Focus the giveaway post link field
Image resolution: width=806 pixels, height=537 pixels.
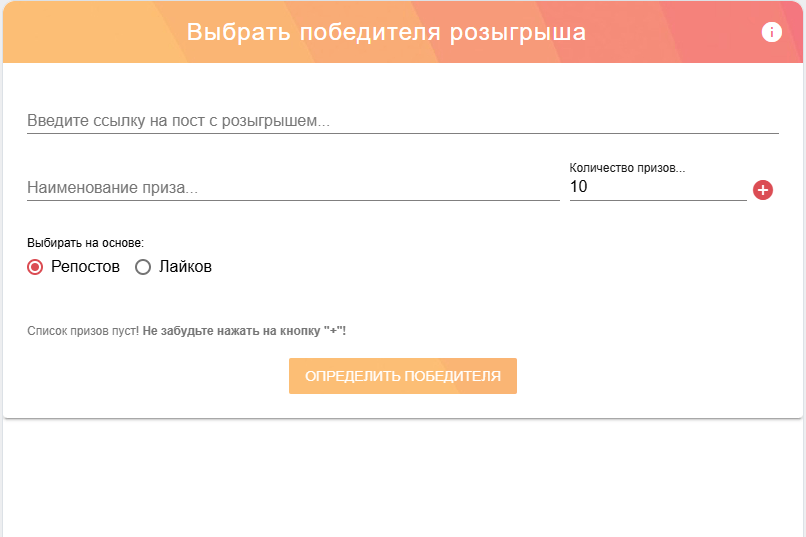[402, 120]
